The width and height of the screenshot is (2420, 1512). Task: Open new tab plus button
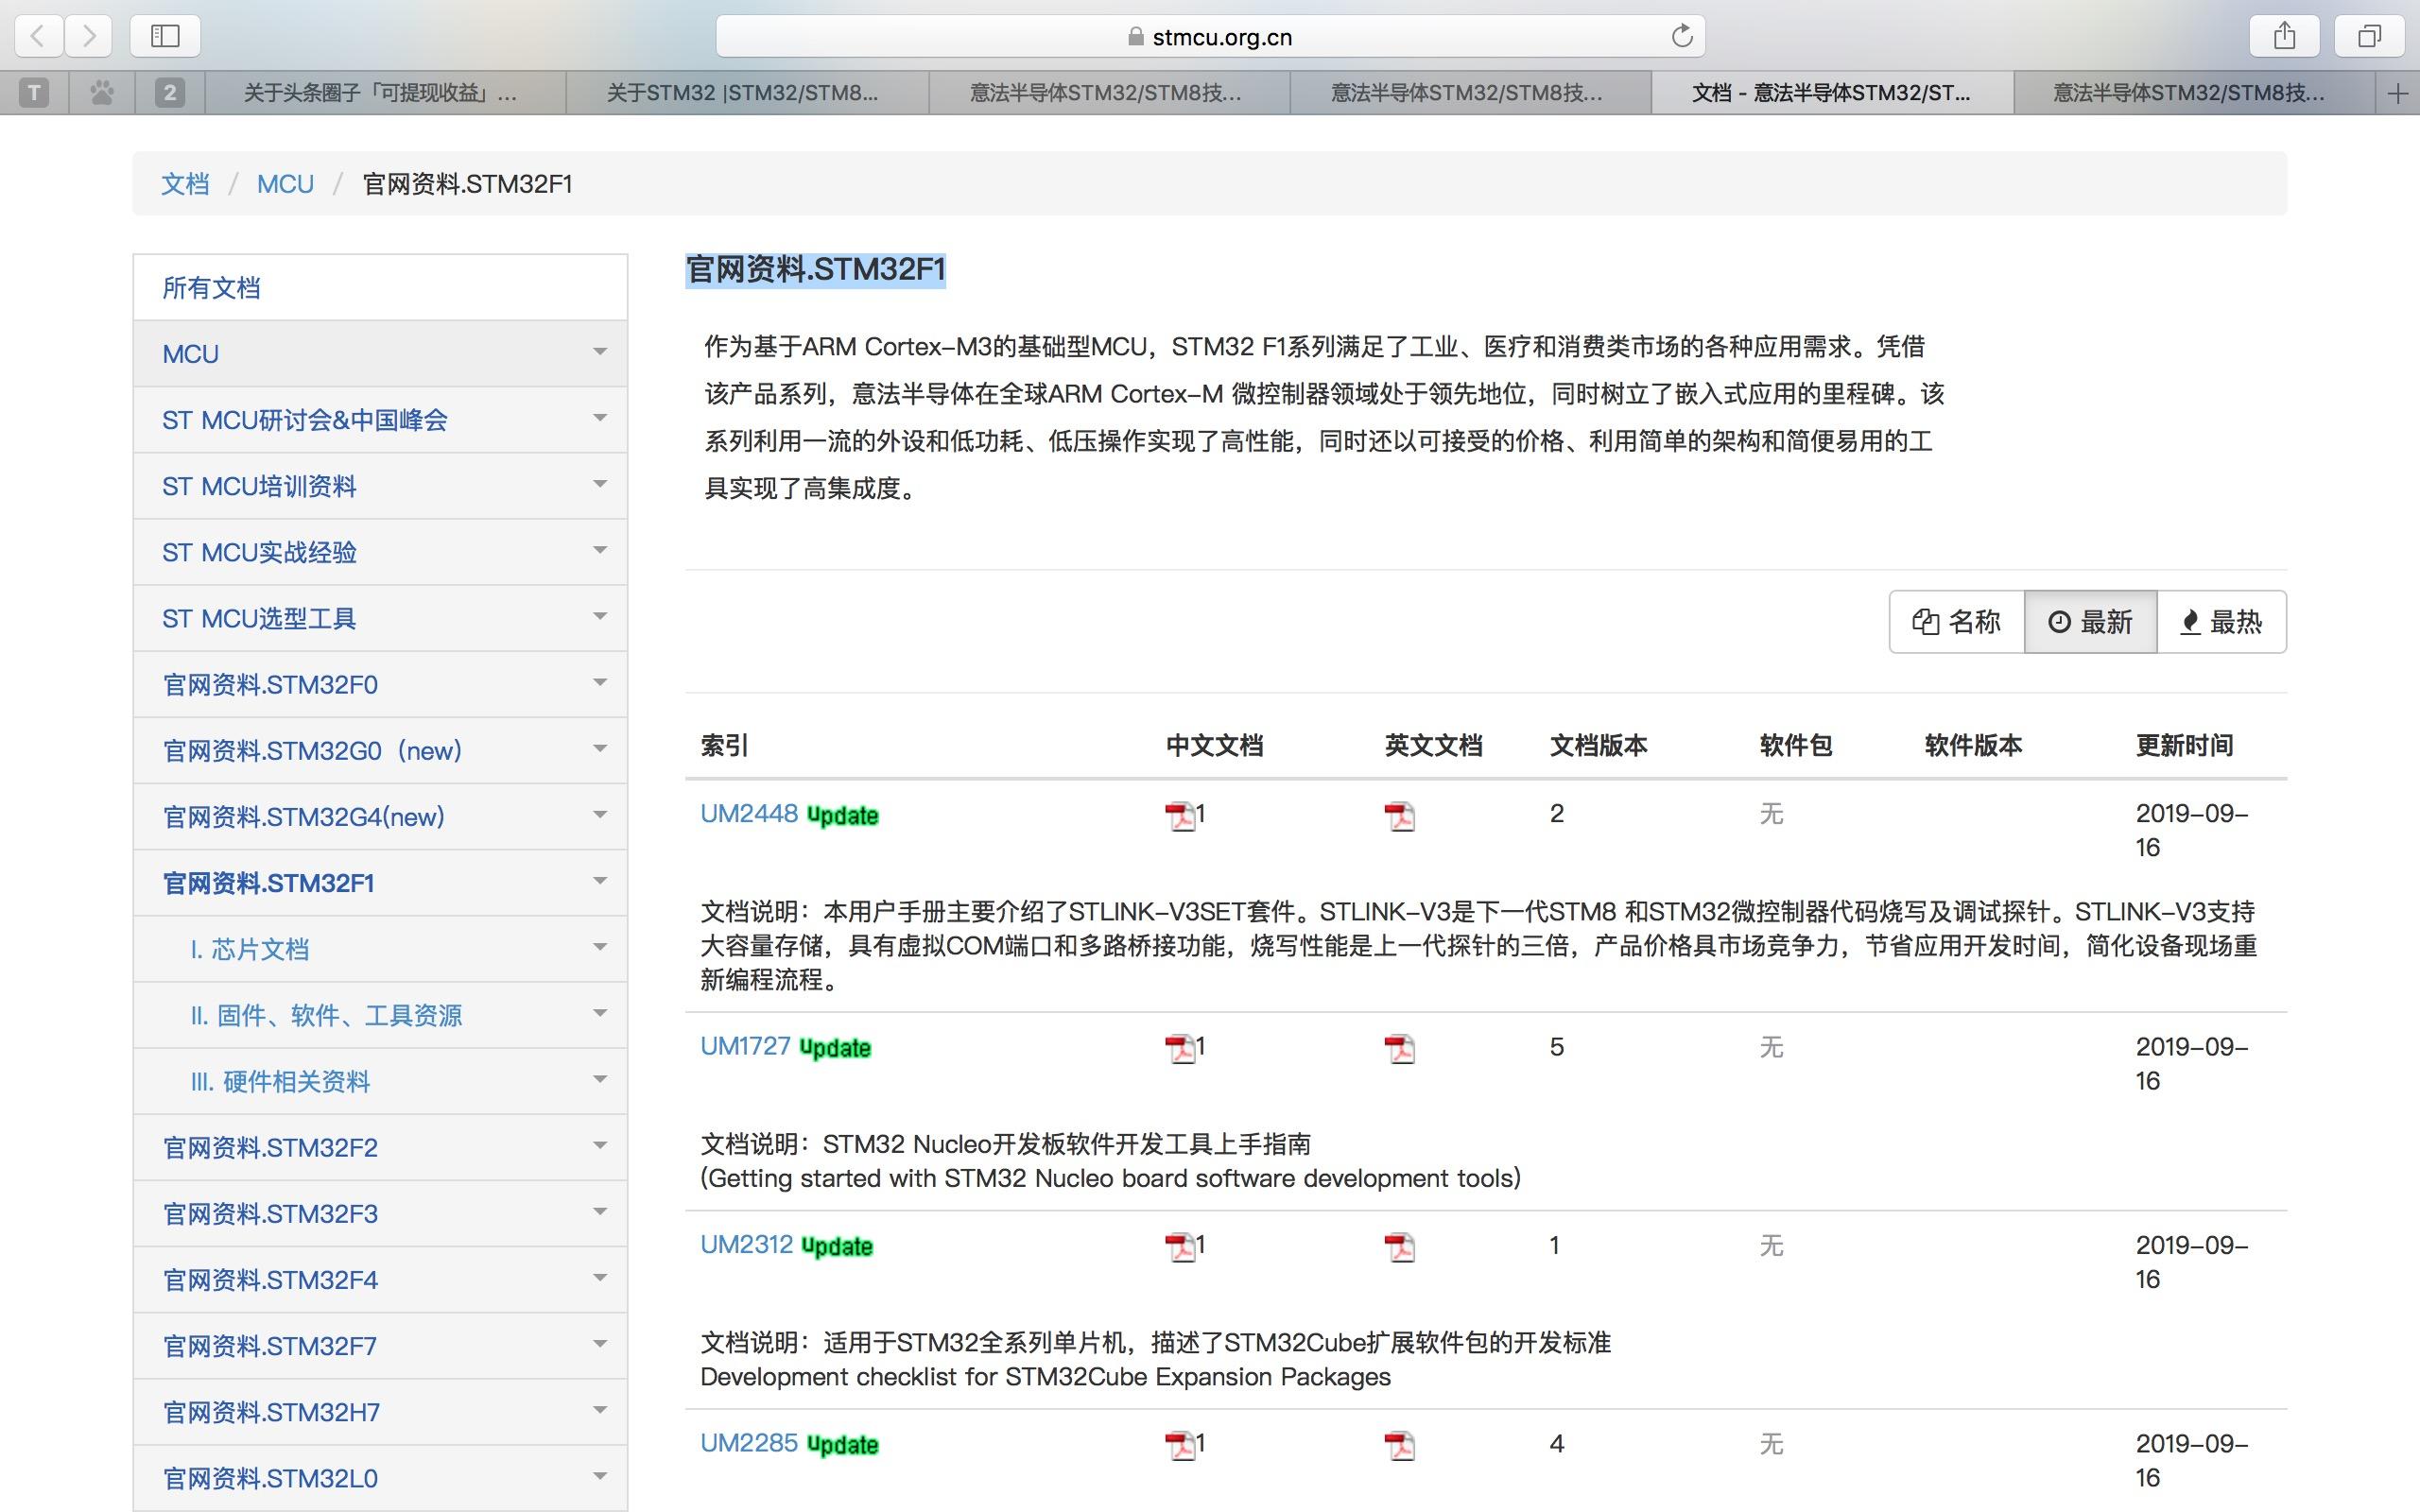2397,94
